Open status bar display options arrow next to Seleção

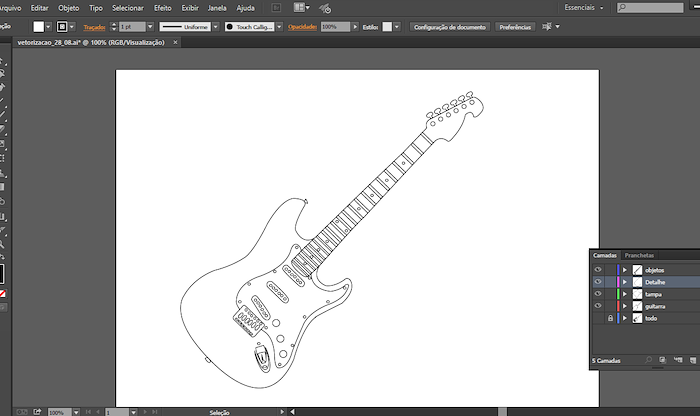click(x=282, y=412)
